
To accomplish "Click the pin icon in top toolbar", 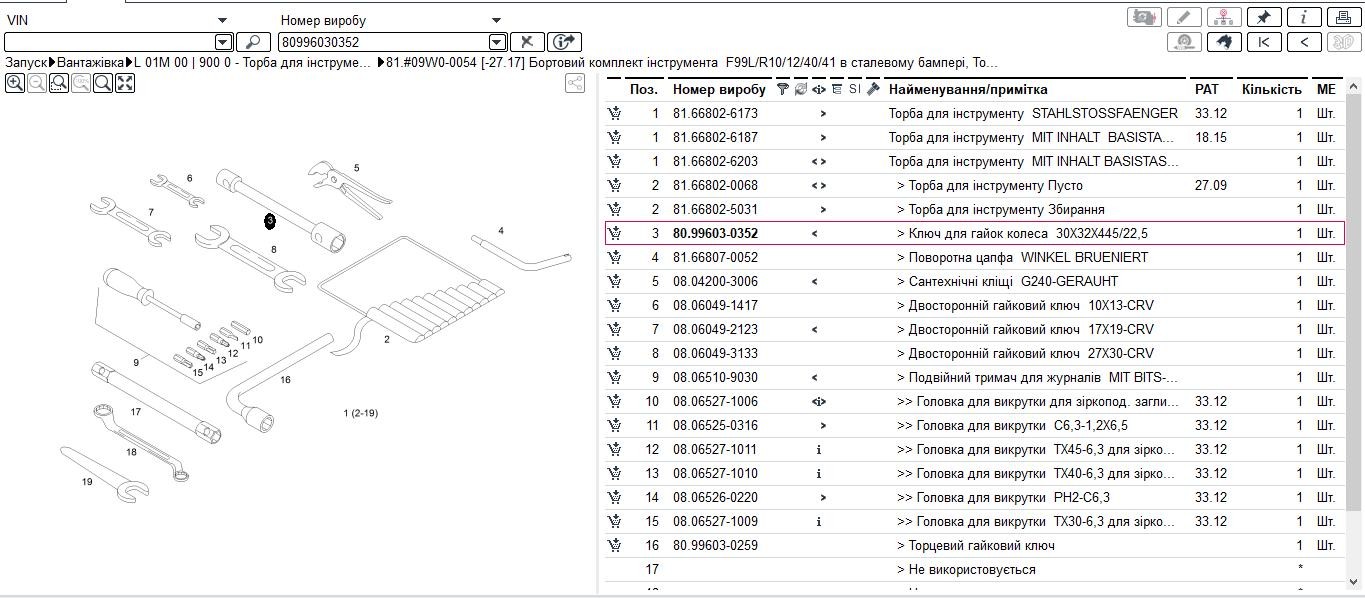I will (x=1264, y=17).
